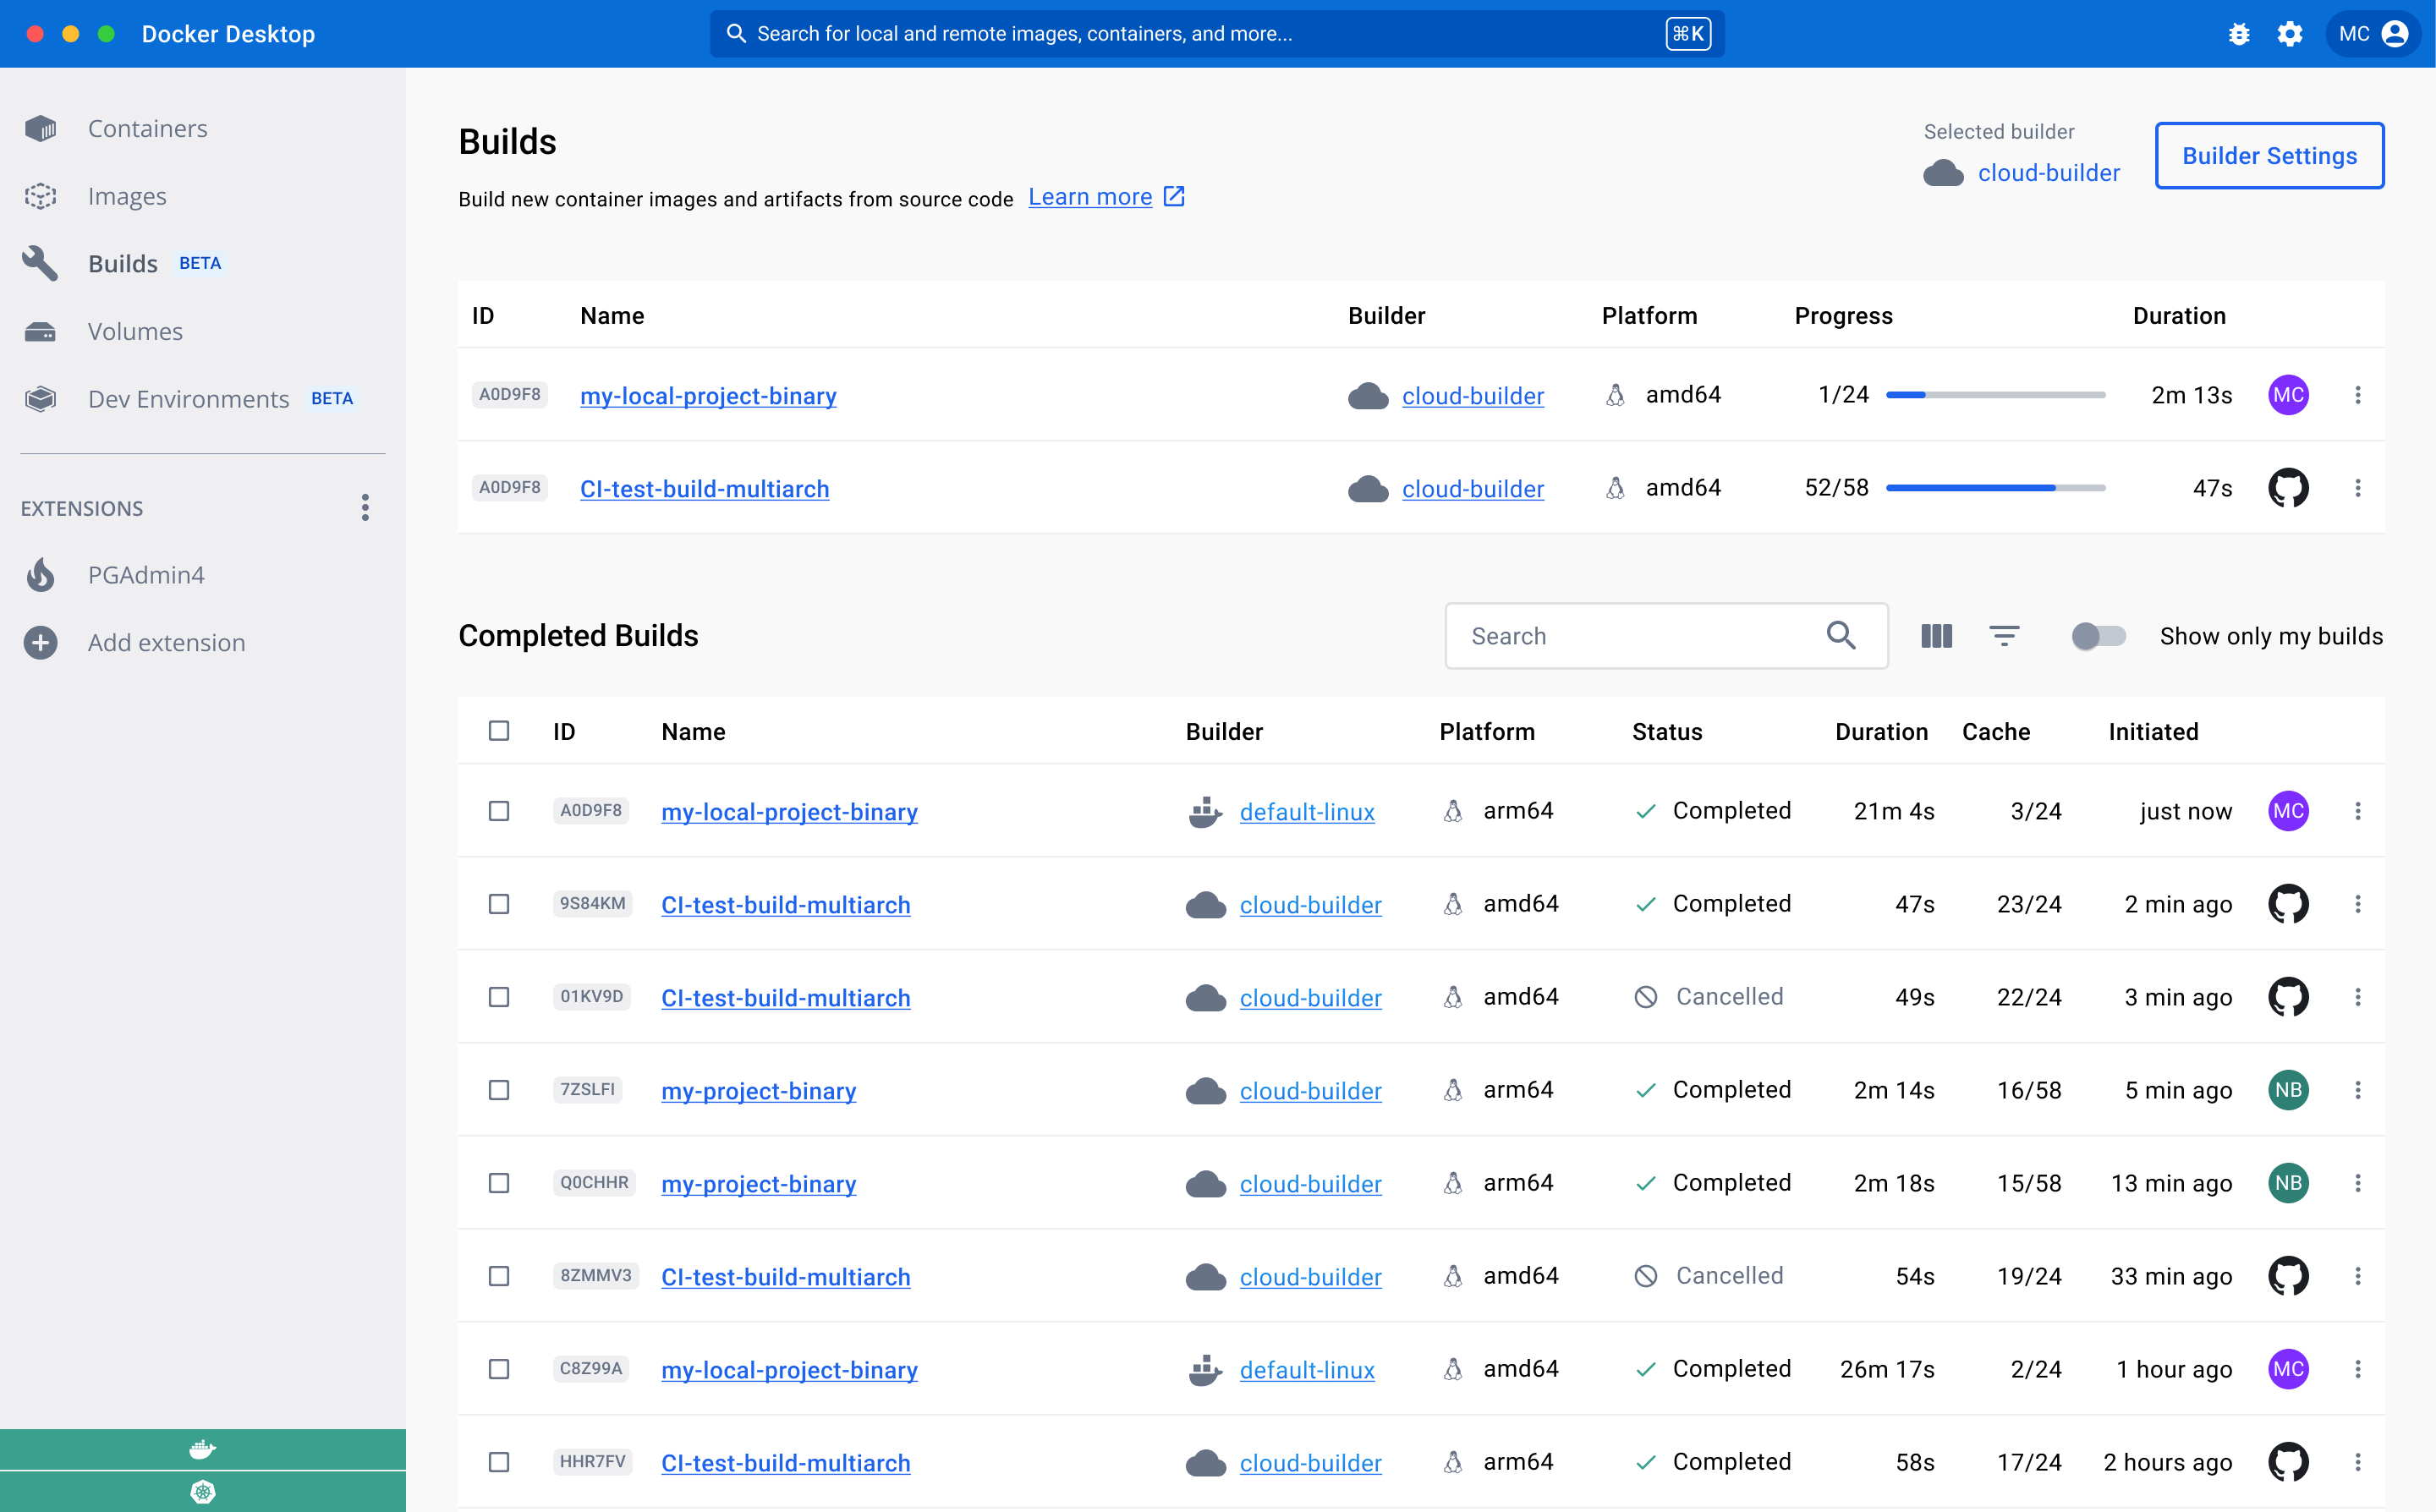Click the magnifier icon in Completed Builds search
Screen dimensions: 2436x1512
1841,635
